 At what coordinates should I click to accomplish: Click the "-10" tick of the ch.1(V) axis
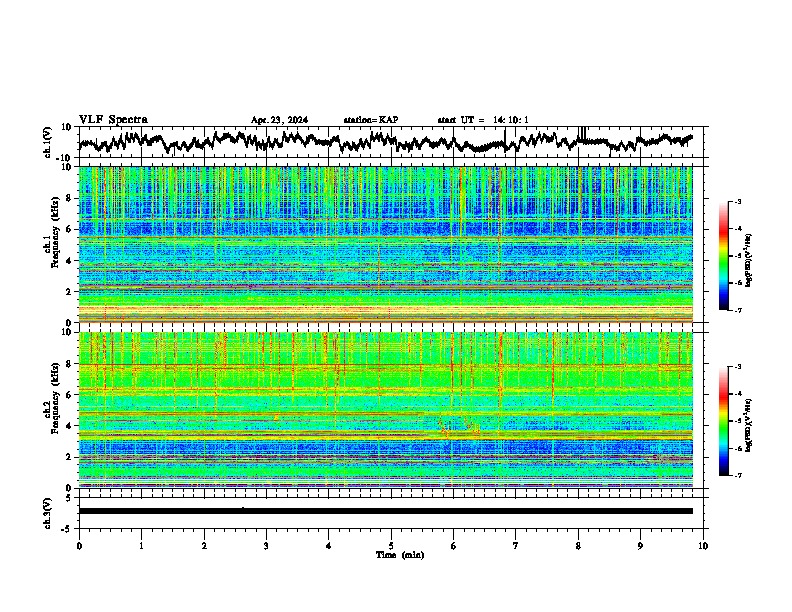65,158
